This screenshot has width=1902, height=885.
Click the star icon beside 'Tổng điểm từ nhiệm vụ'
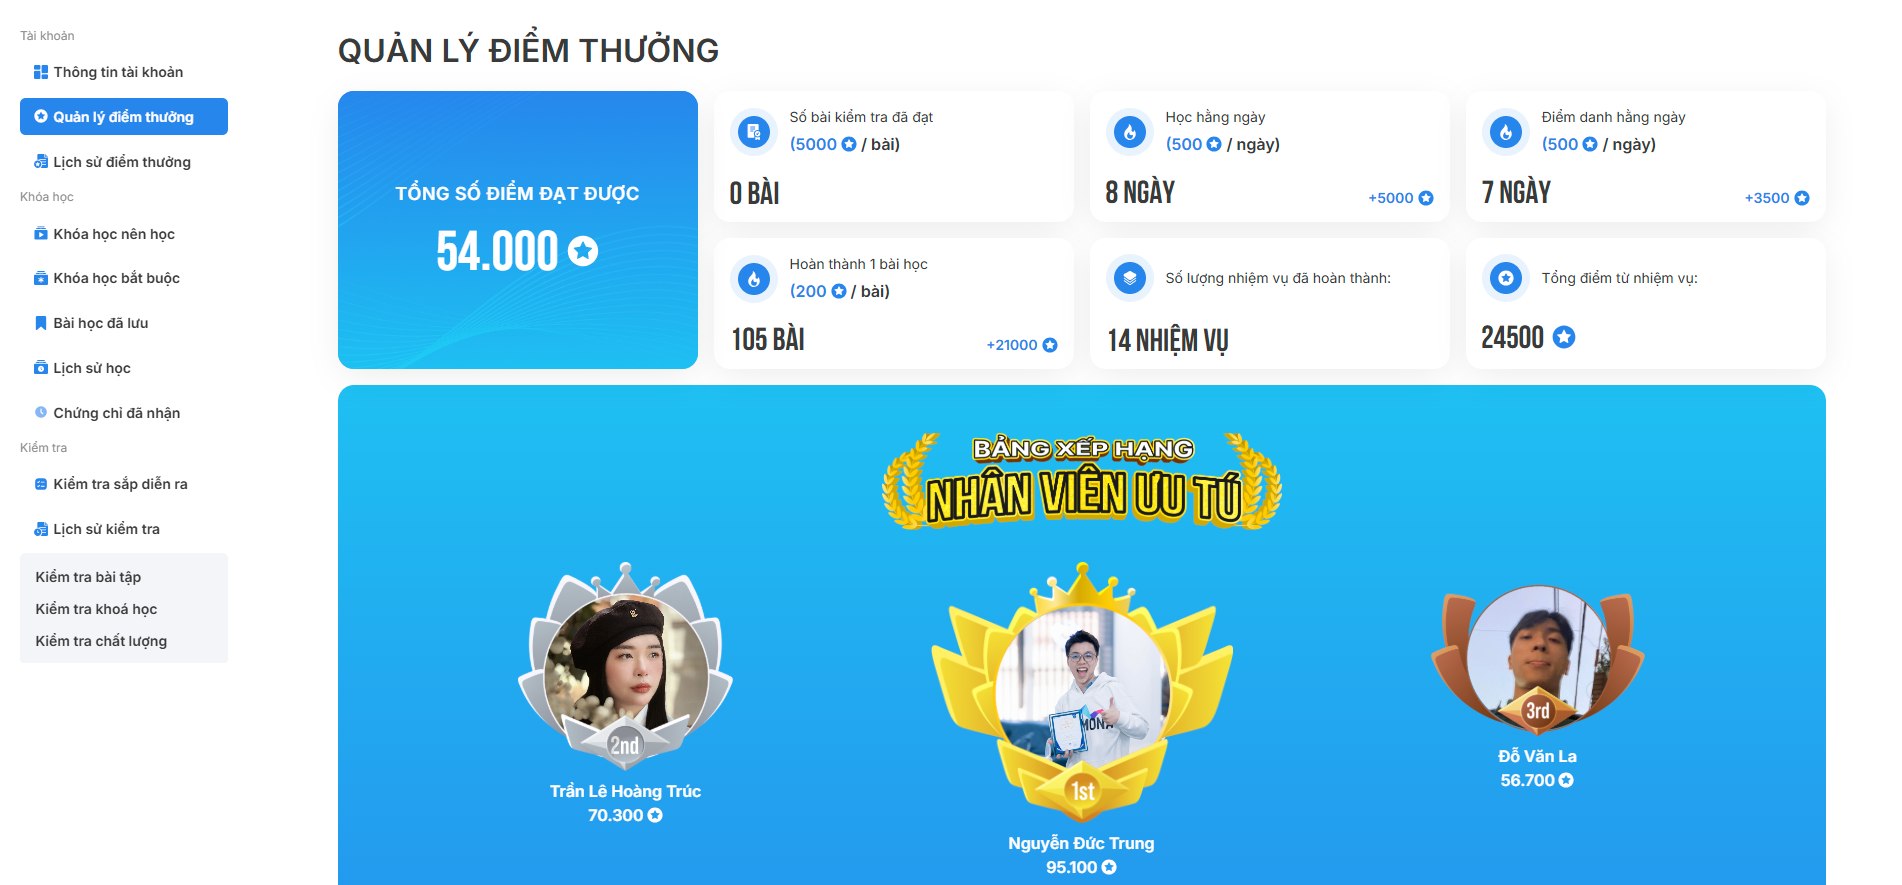click(x=1506, y=278)
